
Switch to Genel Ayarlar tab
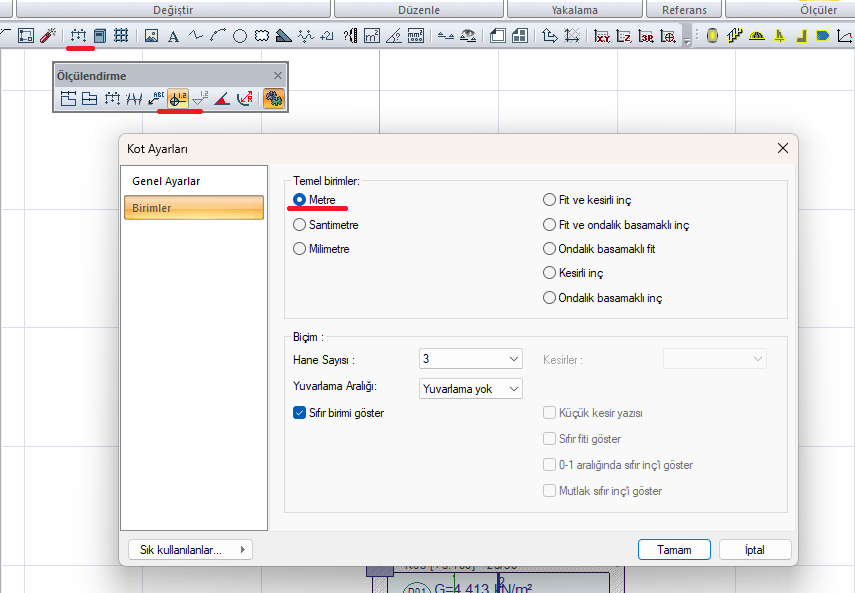click(x=166, y=181)
